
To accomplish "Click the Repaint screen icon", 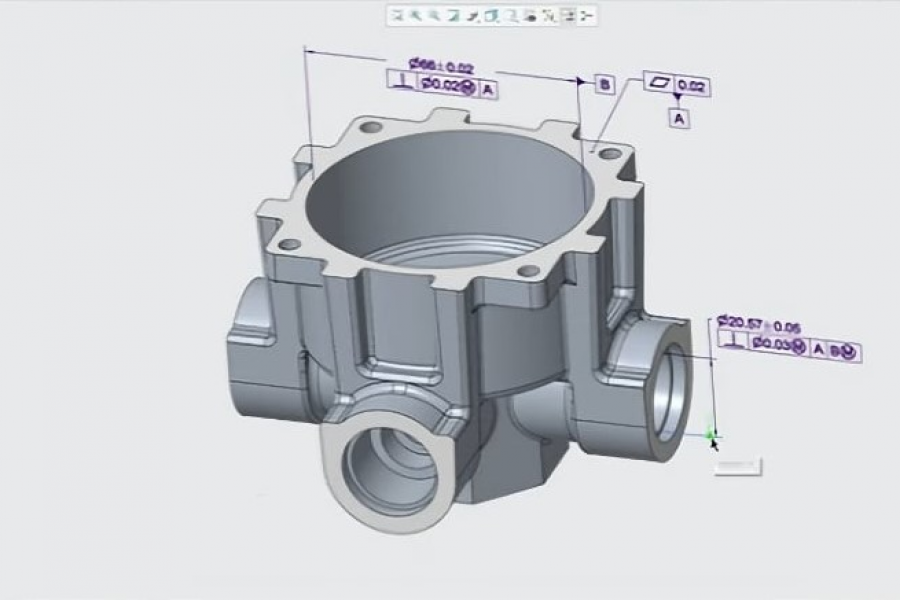I will (453, 16).
